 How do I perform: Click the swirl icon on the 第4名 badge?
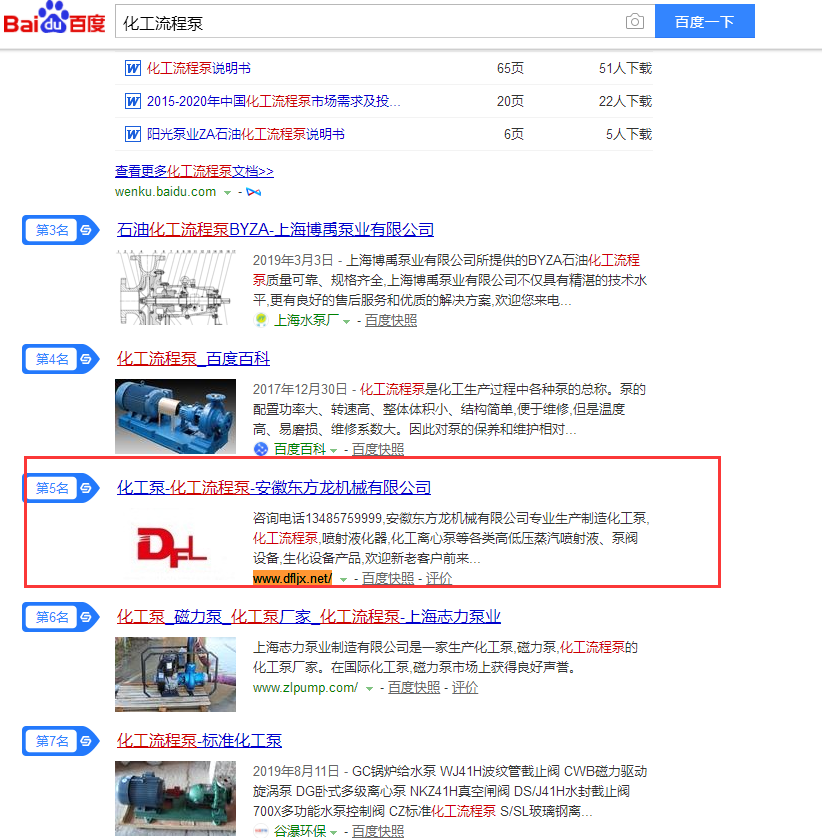(x=86, y=359)
